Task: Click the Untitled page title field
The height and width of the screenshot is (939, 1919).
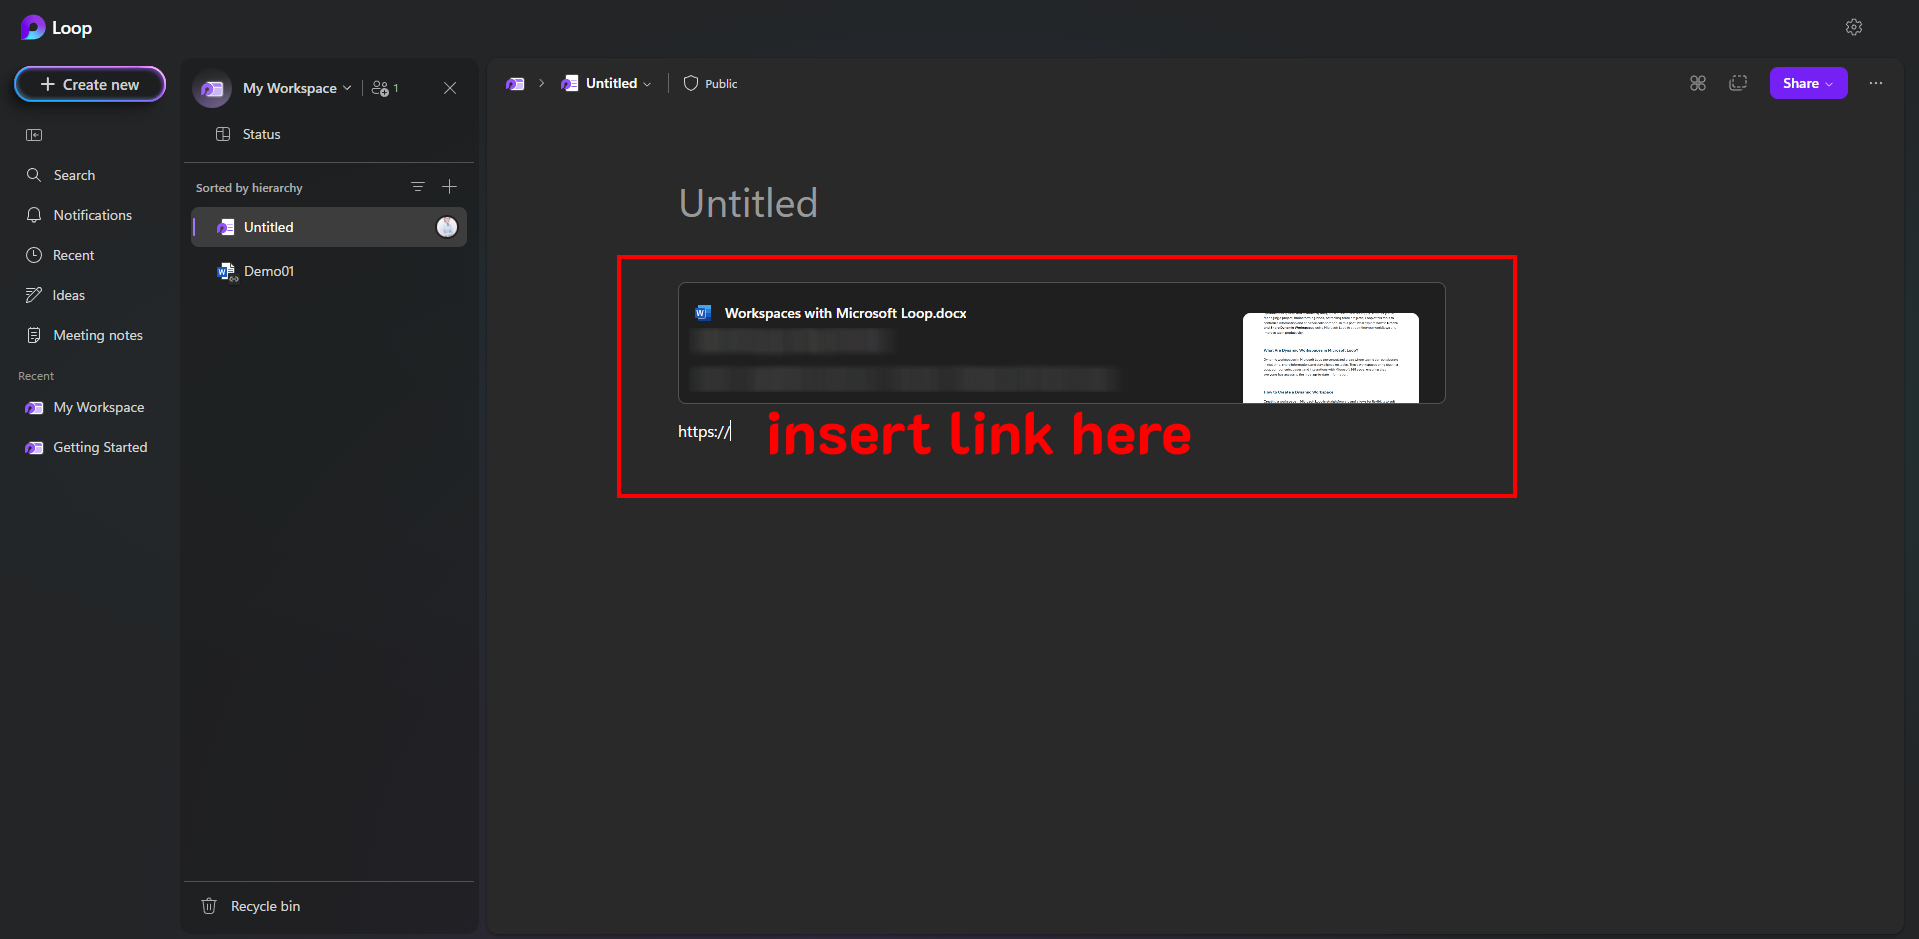Action: (748, 203)
